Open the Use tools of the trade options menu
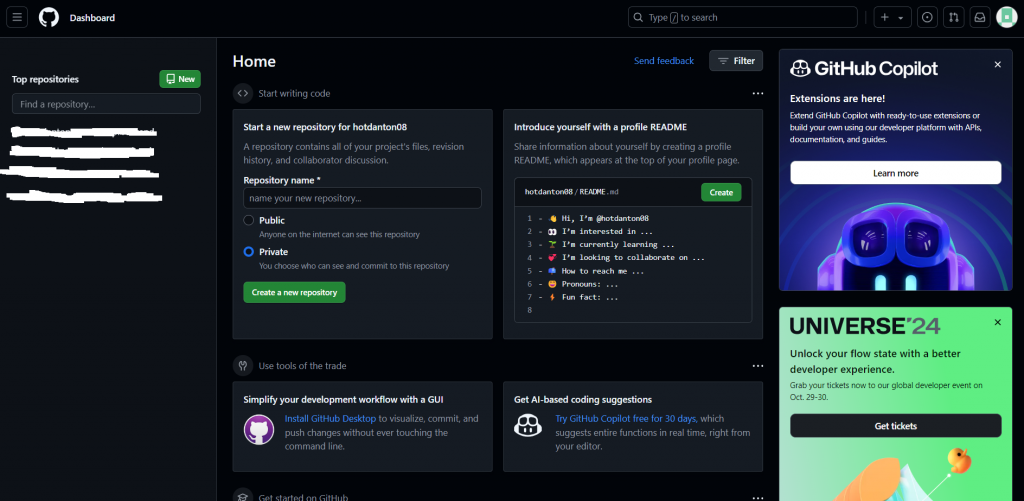The height and width of the screenshot is (501, 1024). click(758, 365)
